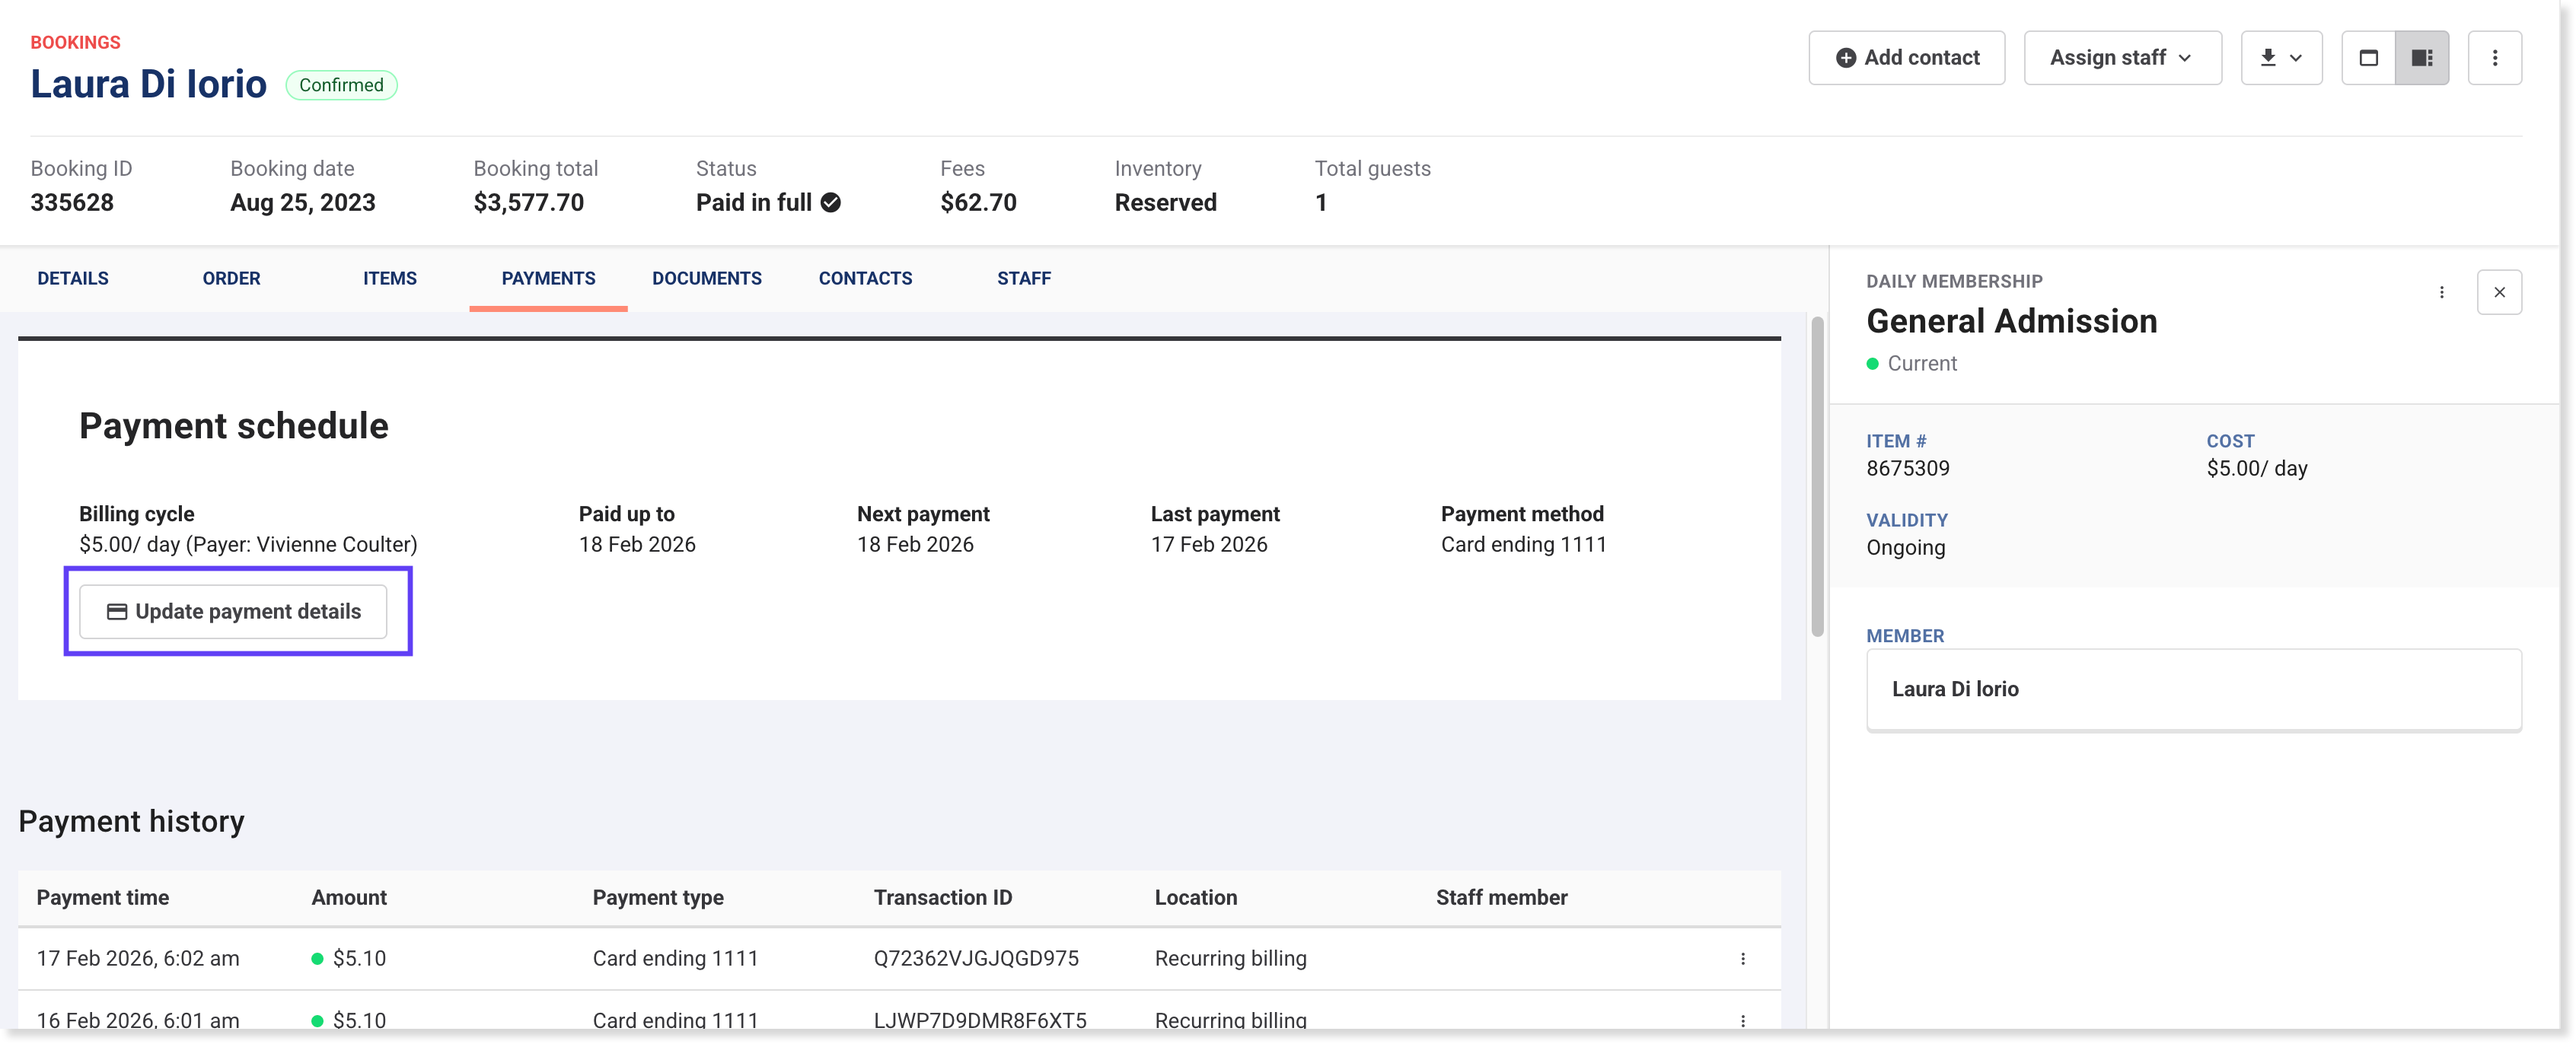Expand the Assign staff dropdown
Viewport: 2576px width, 1044px height.
pyautogui.click(x=2121, y=58)
